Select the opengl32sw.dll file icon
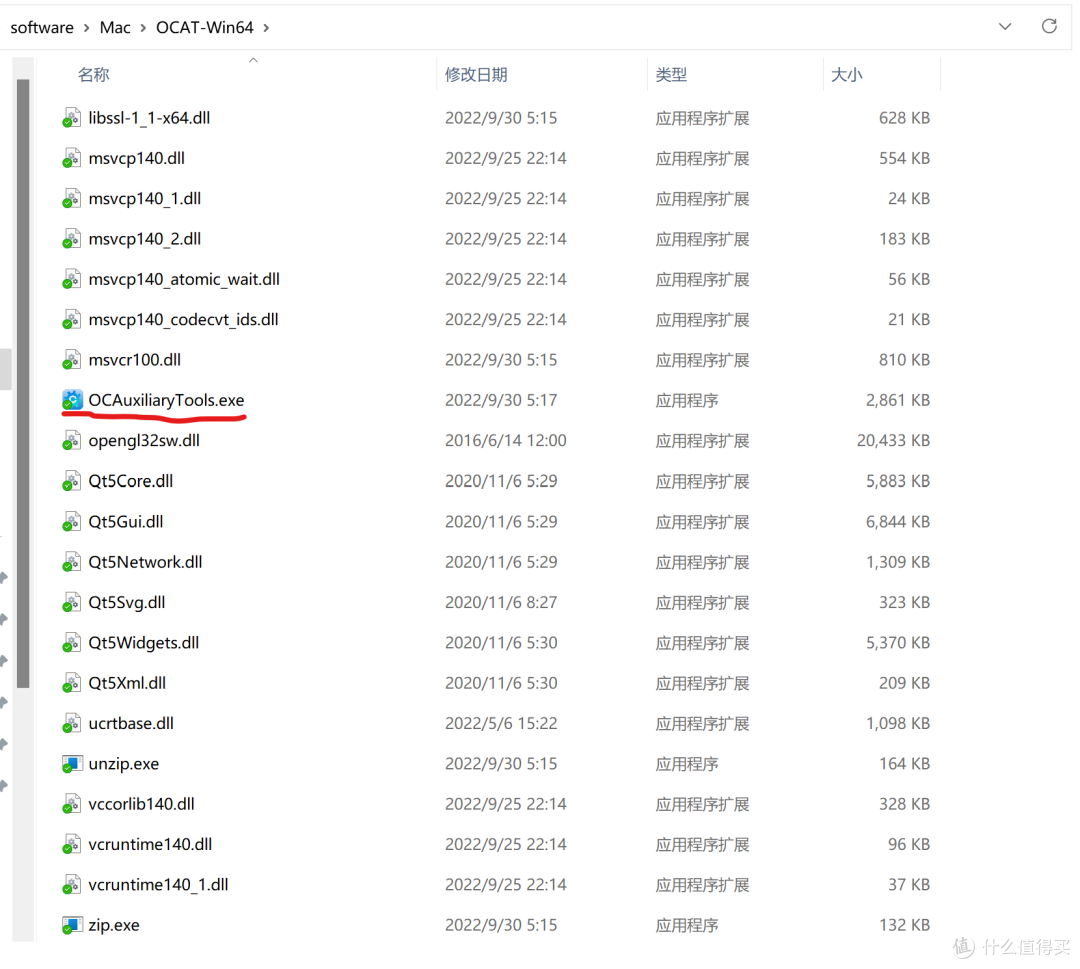Viewport: 1080px width, 969px height. [x=72, y=441]
